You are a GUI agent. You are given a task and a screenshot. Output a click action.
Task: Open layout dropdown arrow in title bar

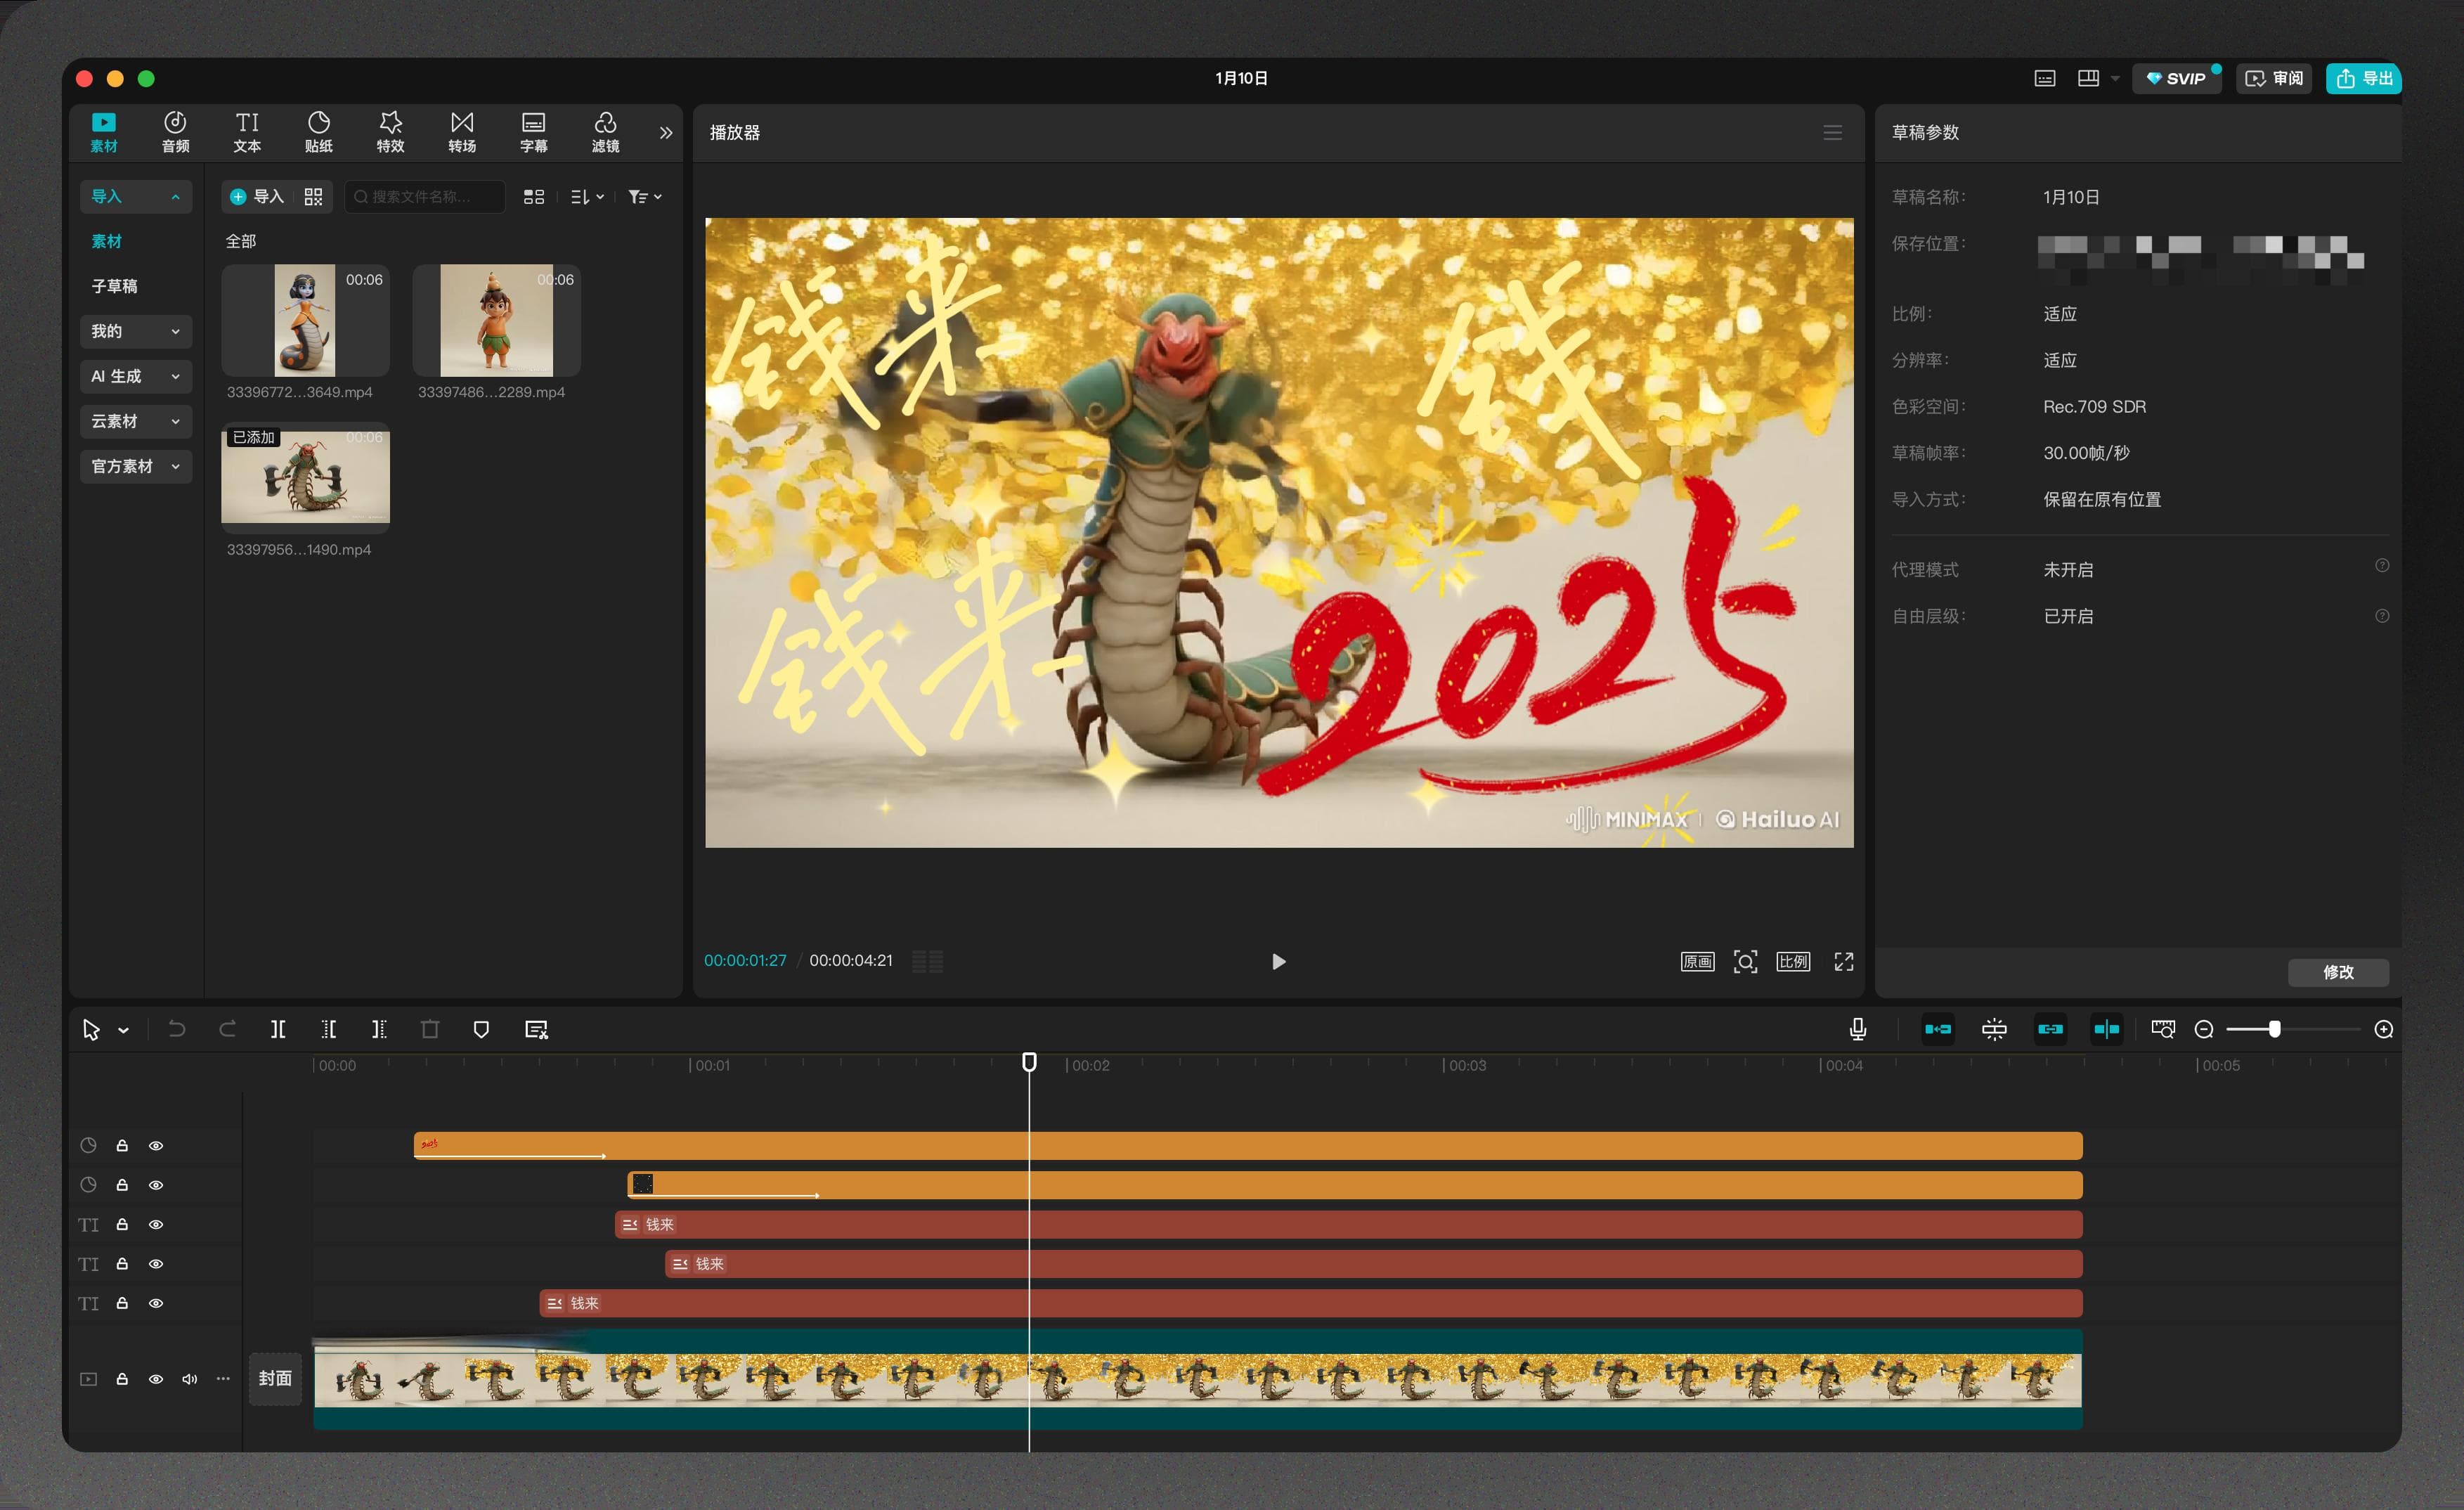[x=2114, y=78]
